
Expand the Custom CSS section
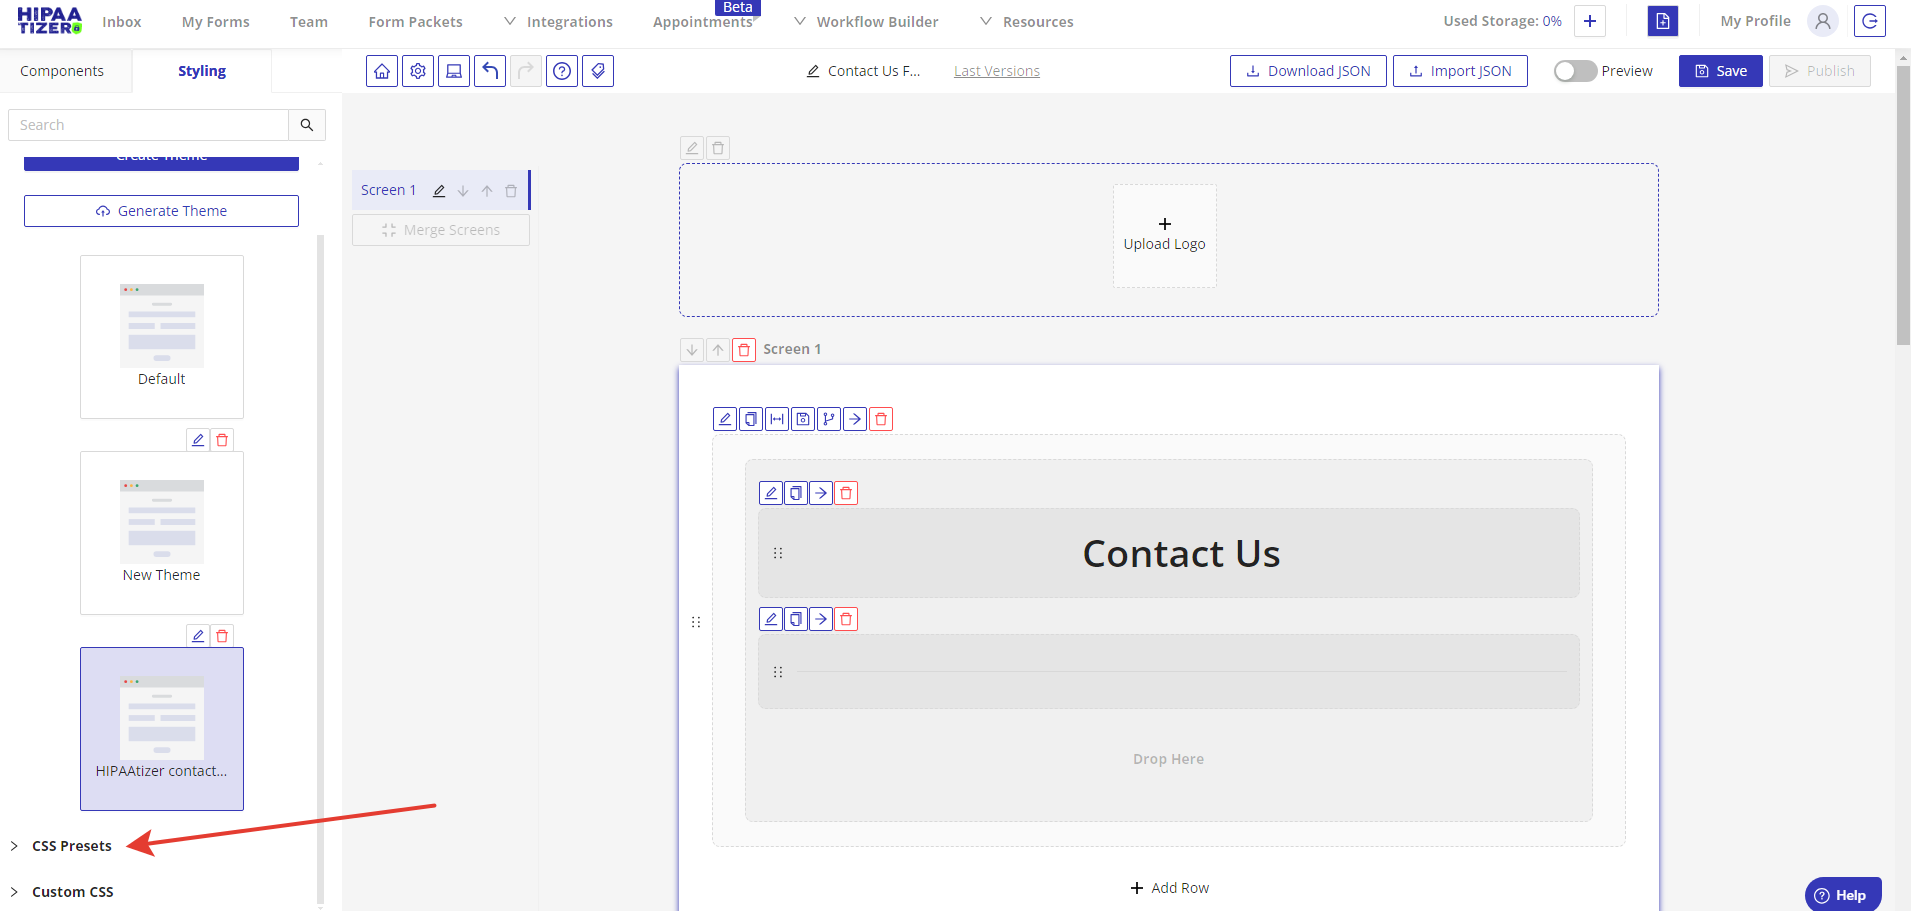coord(72,892)
